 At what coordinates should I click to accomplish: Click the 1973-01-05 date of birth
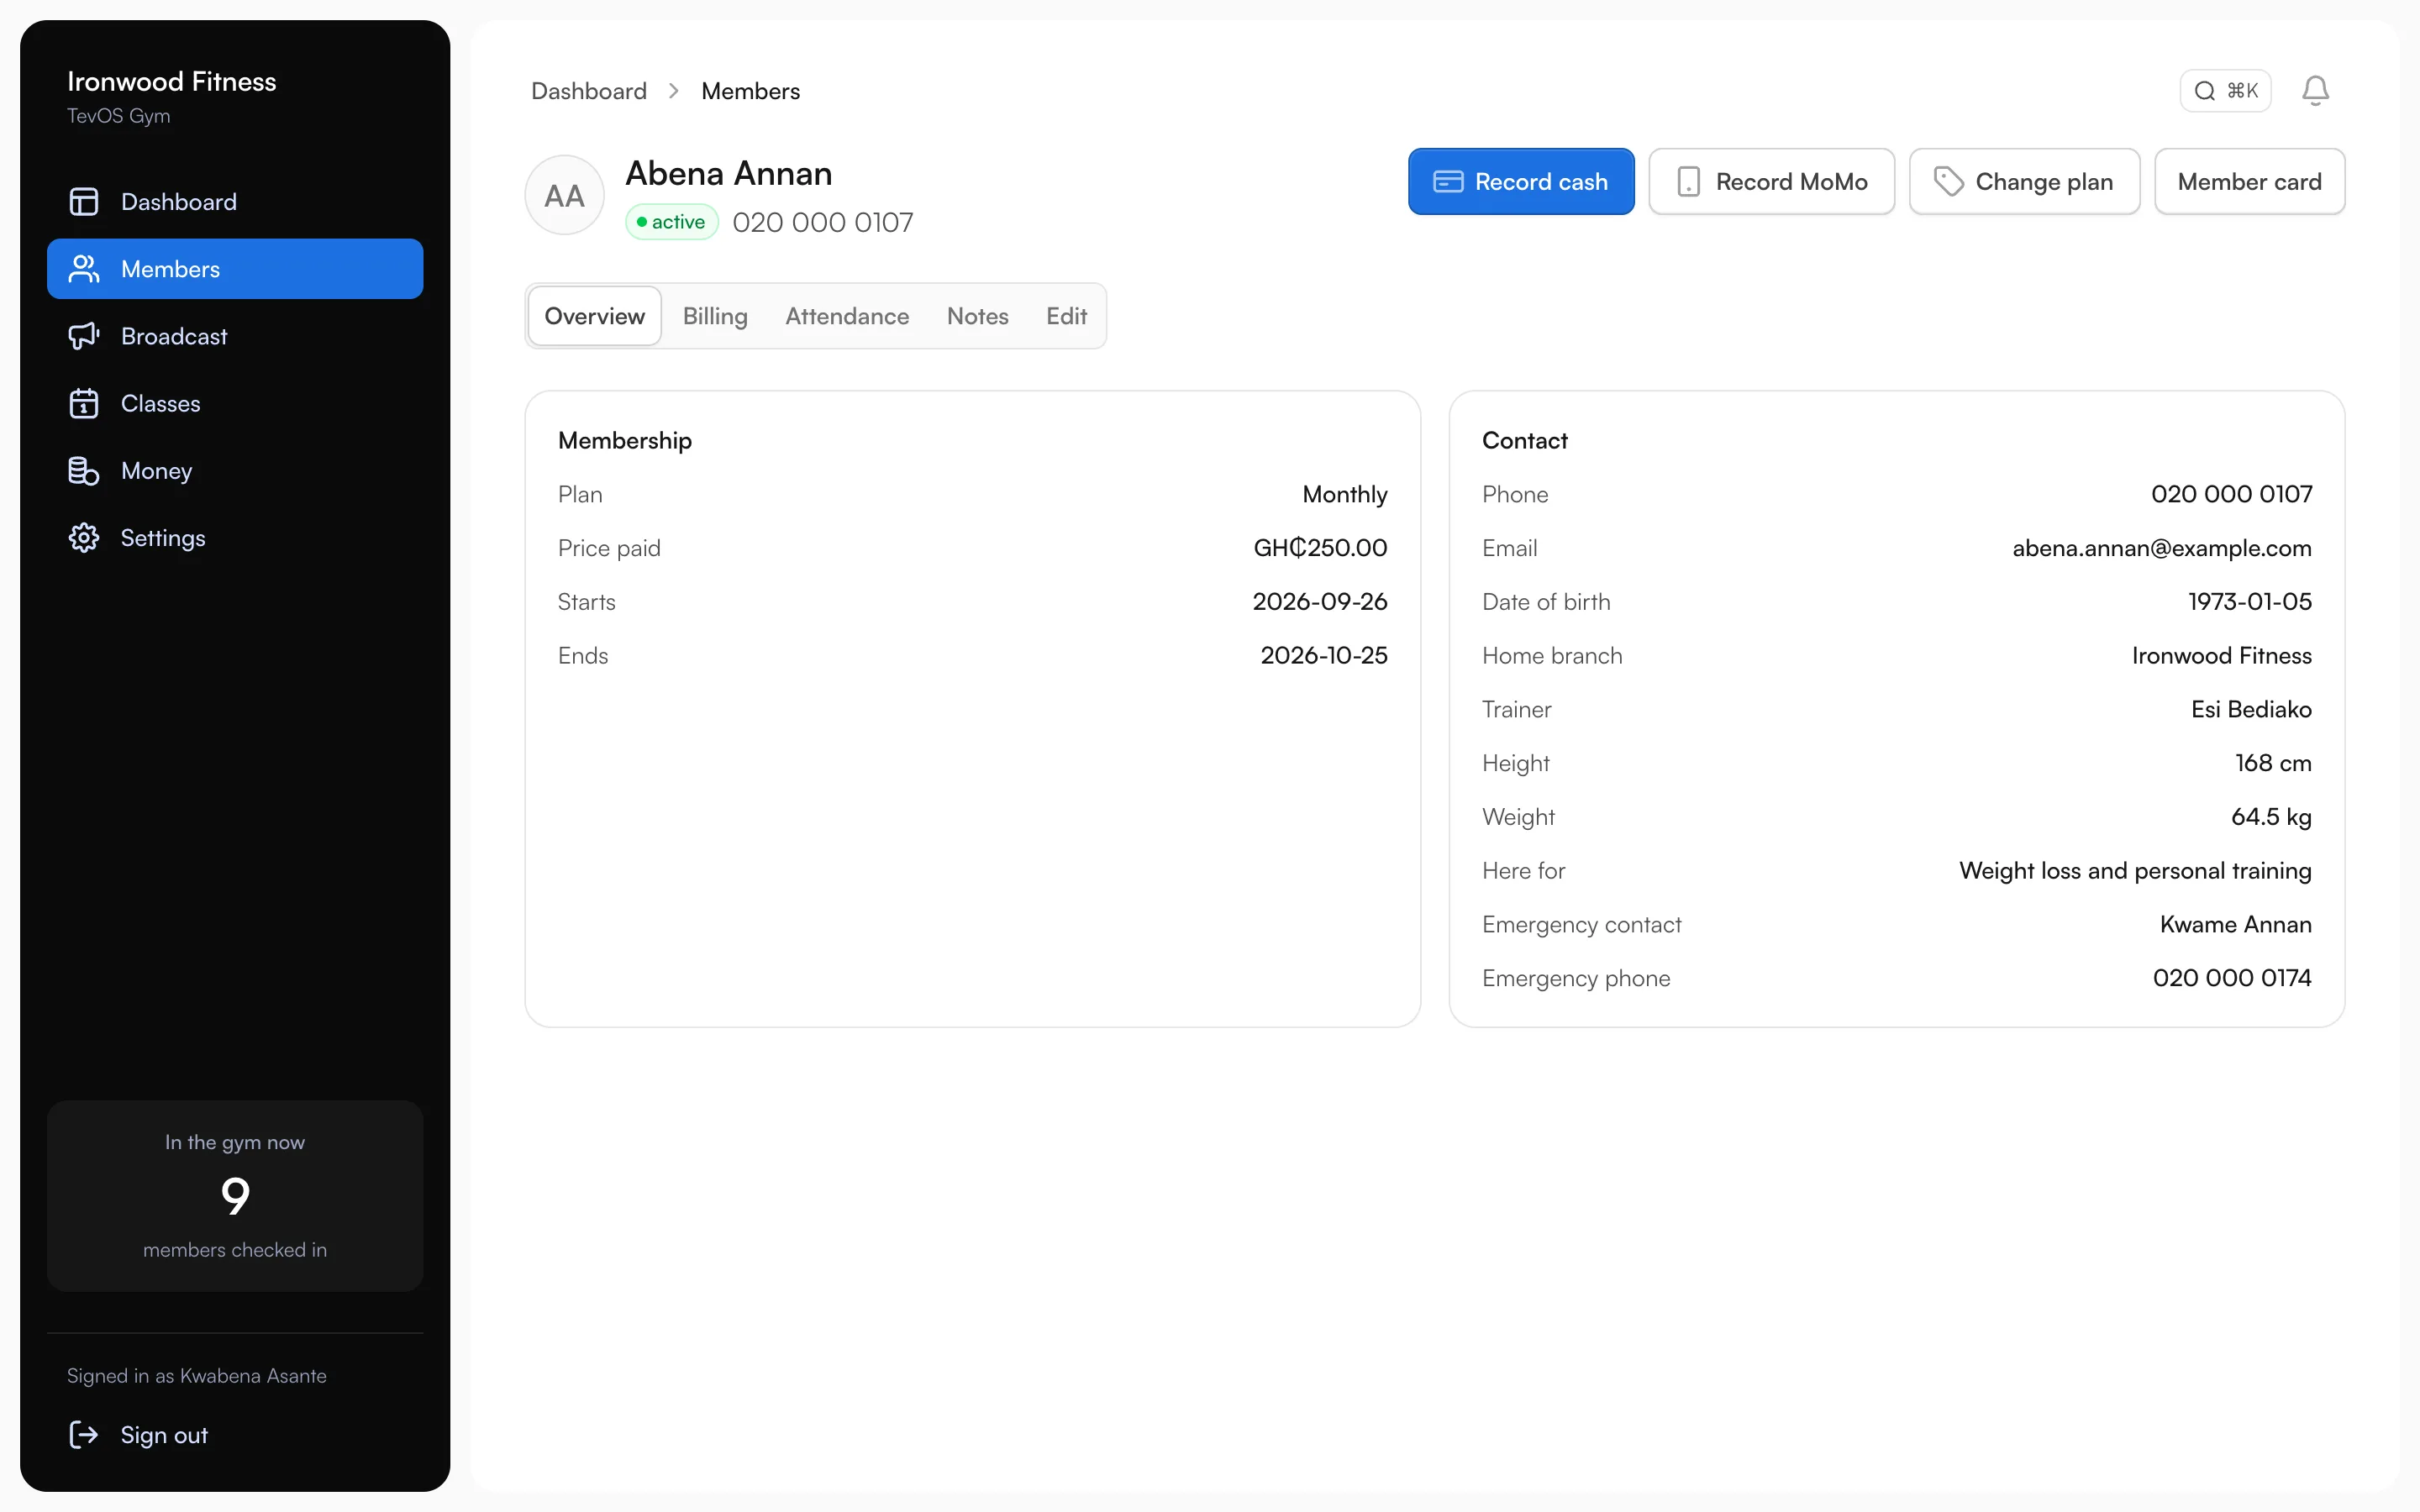point(2250,601)
